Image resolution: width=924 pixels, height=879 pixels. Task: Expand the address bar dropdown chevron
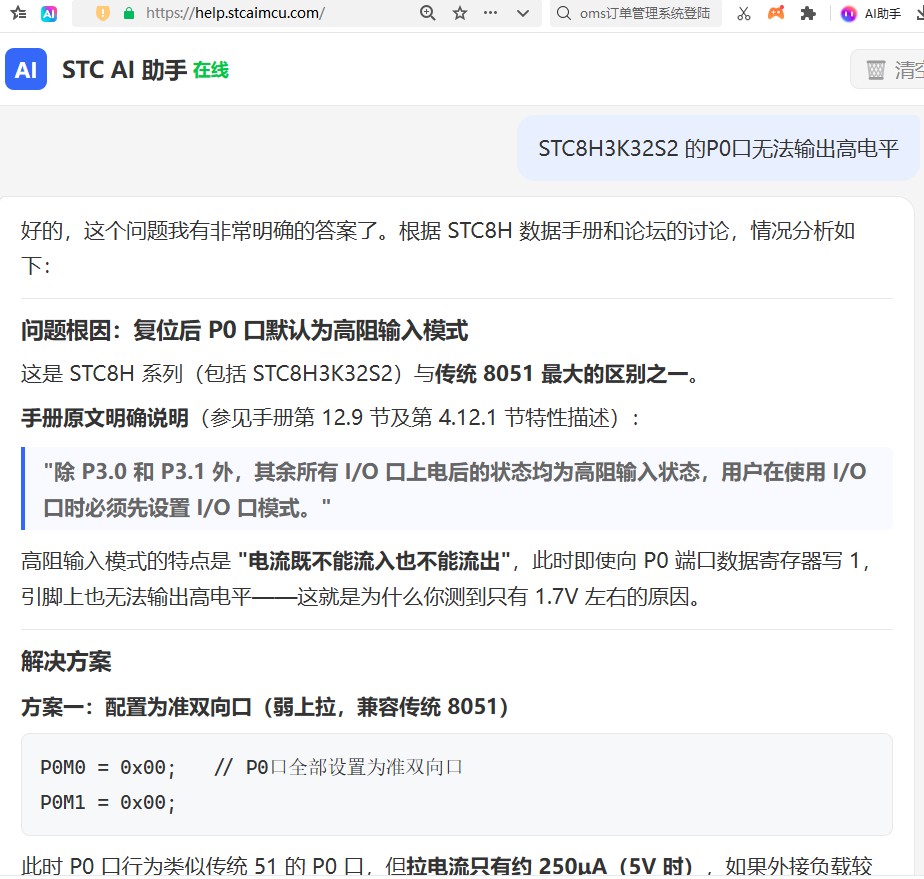523,13
